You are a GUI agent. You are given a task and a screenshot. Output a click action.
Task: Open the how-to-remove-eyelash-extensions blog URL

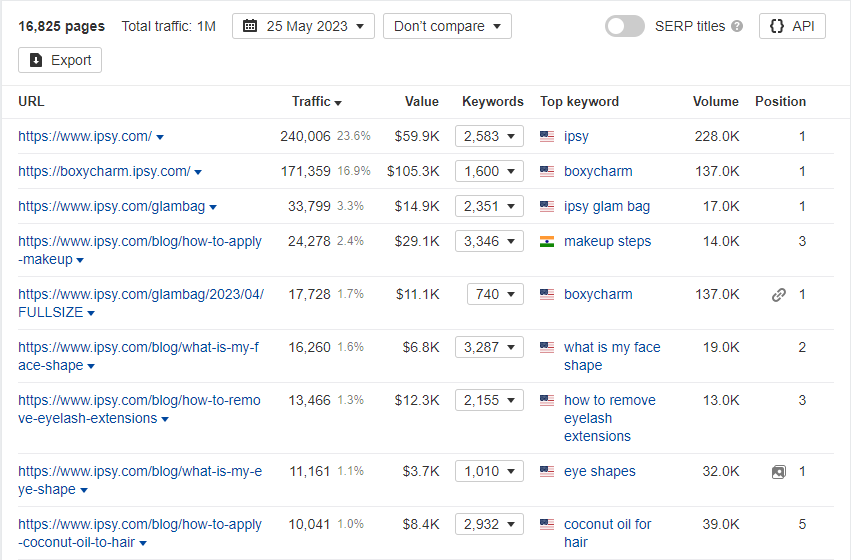click(139, 409)
